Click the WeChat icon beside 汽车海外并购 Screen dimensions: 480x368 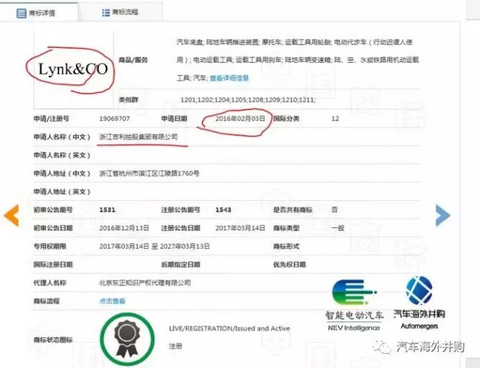point(382,347)
